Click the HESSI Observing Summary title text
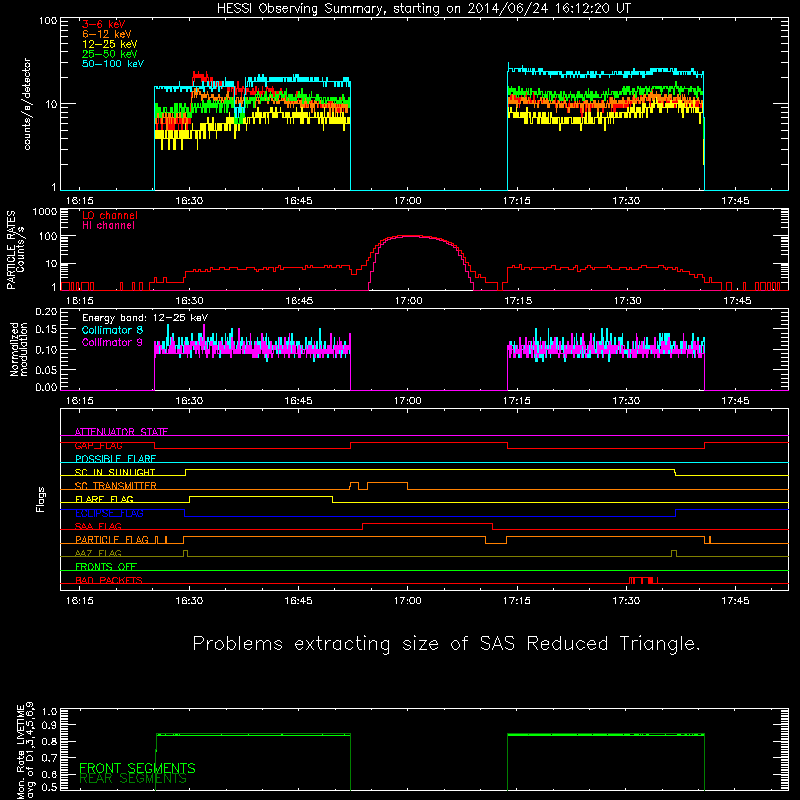This screenshot has width=800, height=800. (x=424, y=9)
